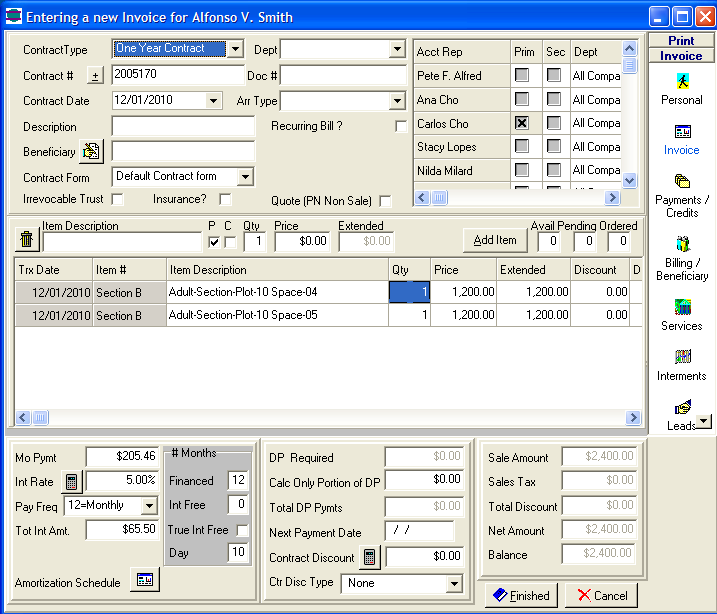
Task: Expand the Ctr Disc Type dropdown
Action: (453, 583)
